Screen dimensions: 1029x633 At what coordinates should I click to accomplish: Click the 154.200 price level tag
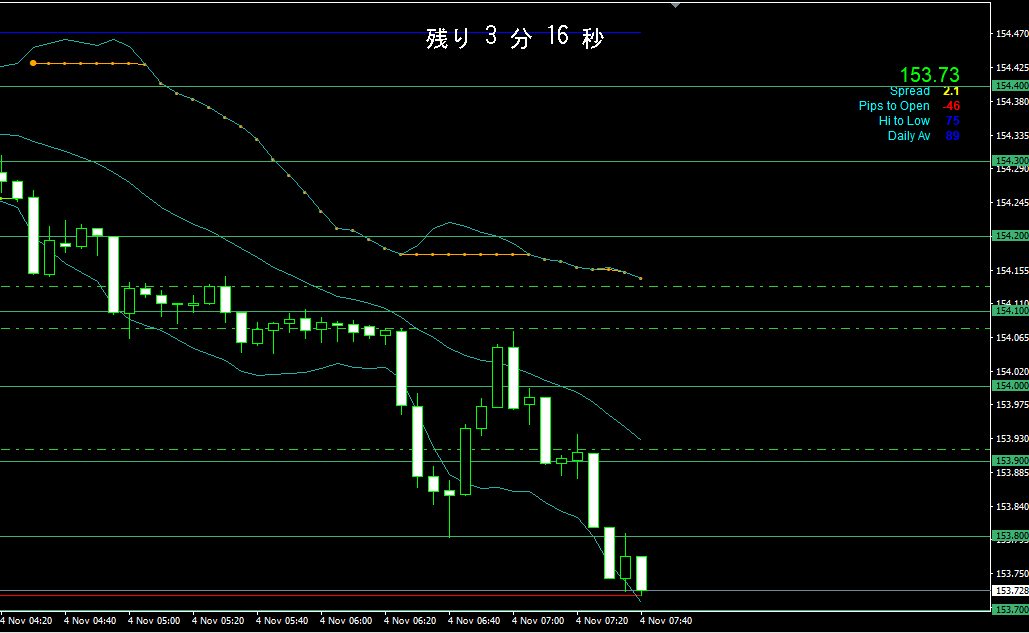click(1010, 236)
